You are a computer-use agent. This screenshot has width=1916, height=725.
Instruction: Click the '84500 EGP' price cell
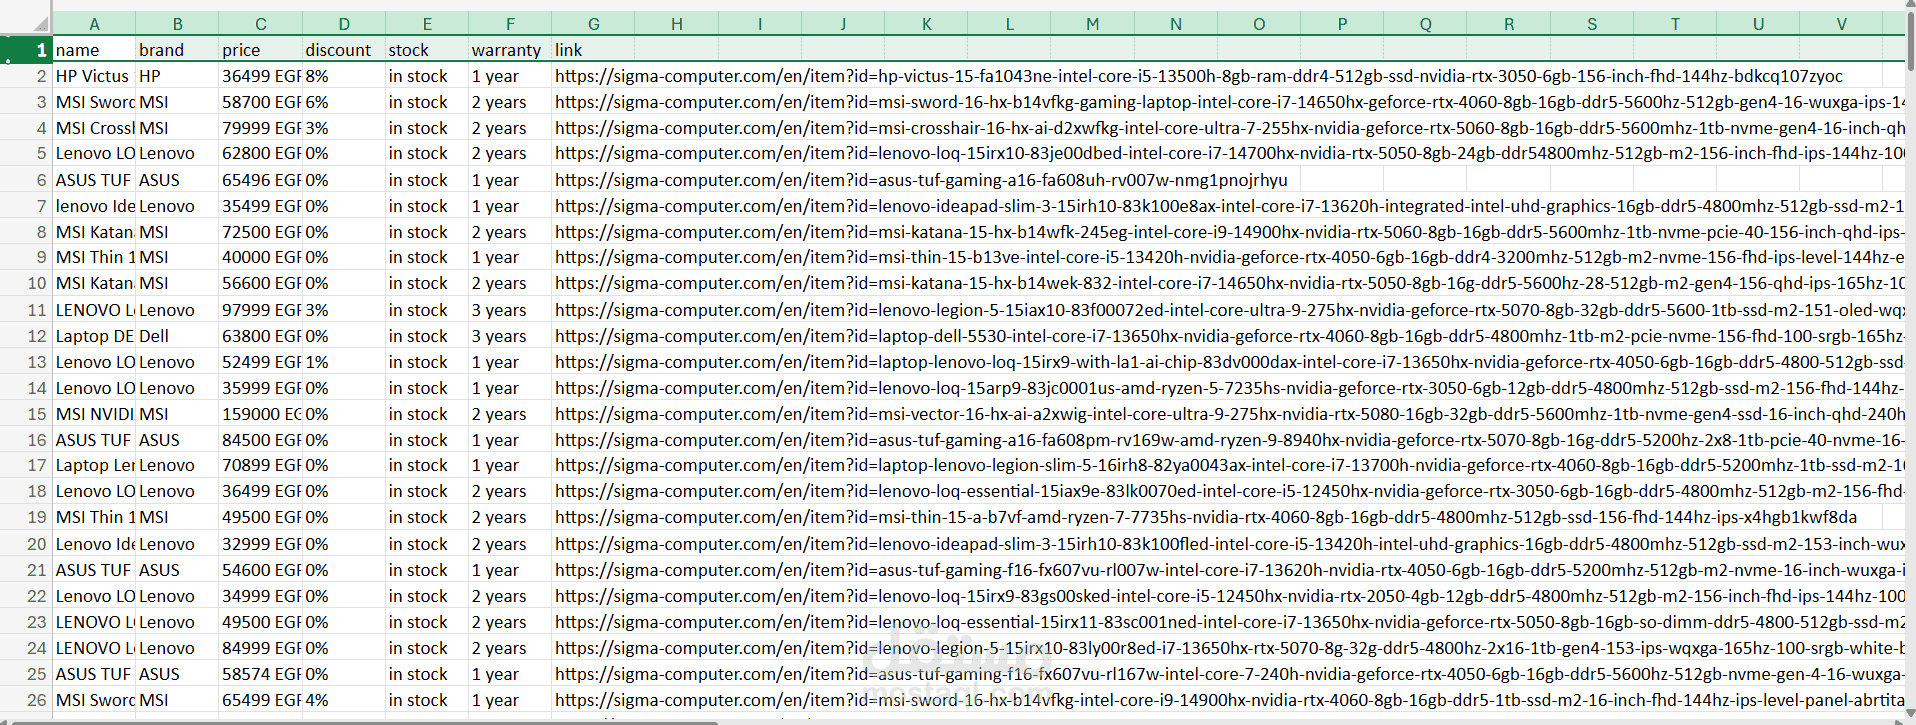261,440
